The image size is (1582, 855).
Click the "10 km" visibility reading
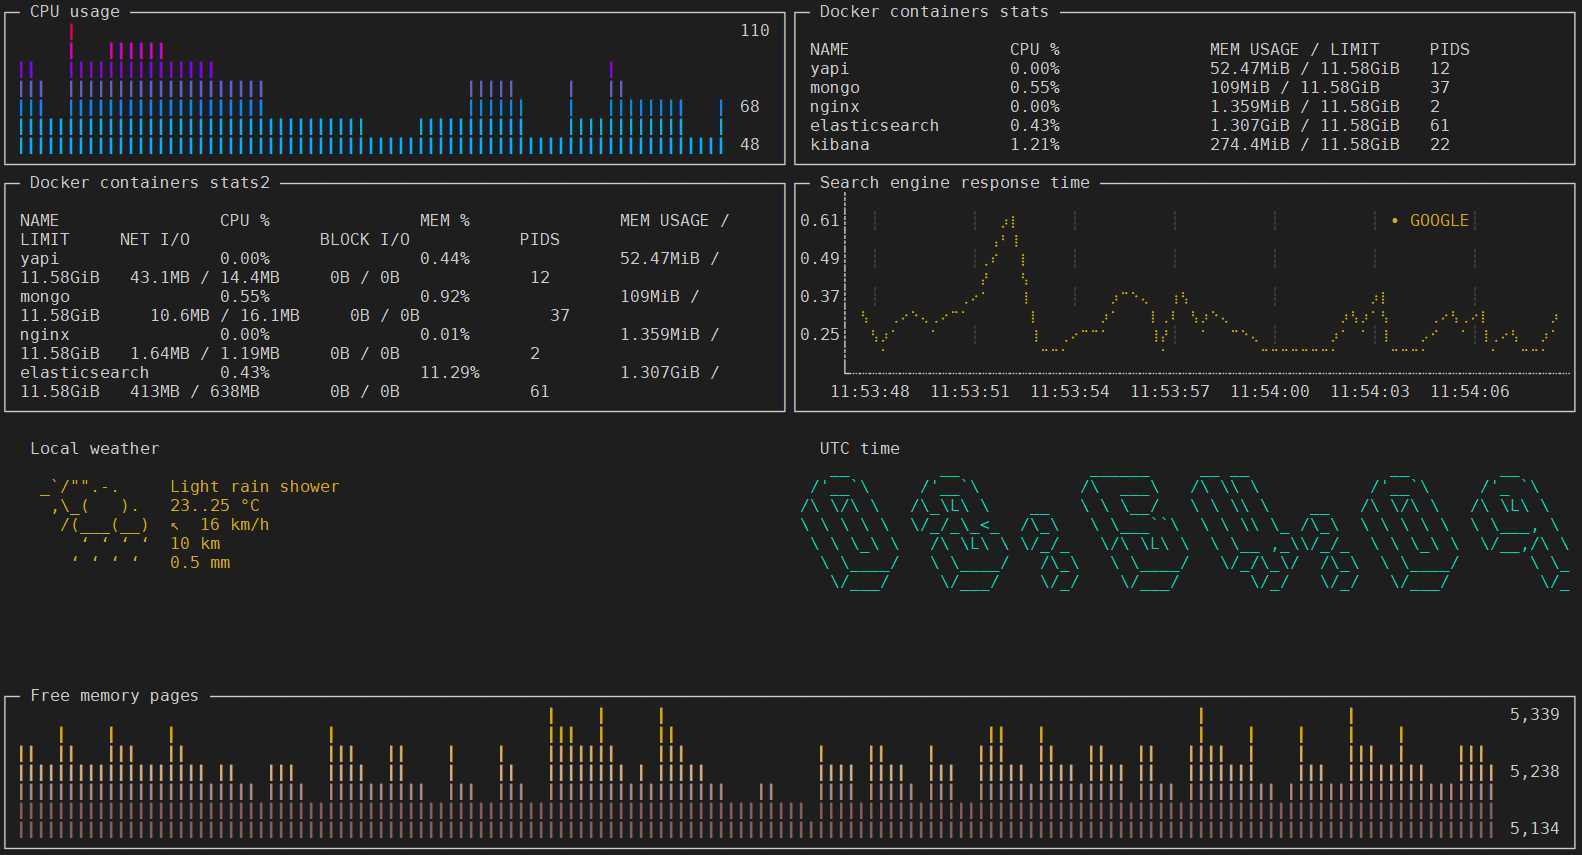[195, 543]
